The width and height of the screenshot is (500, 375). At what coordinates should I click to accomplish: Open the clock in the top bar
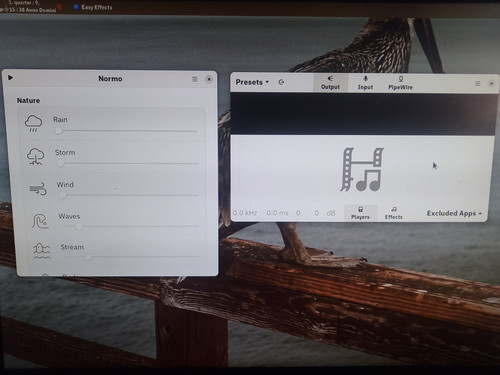click(28, 7)
